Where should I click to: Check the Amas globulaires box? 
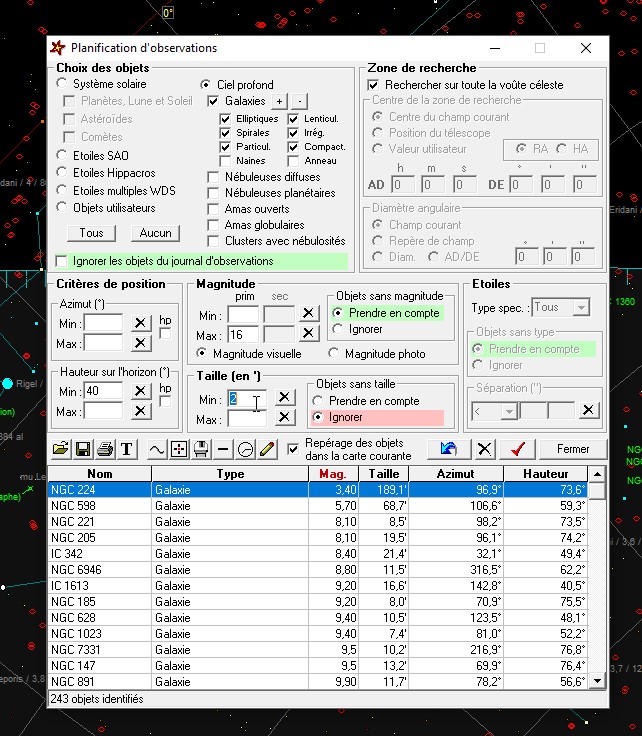(213, 225)
